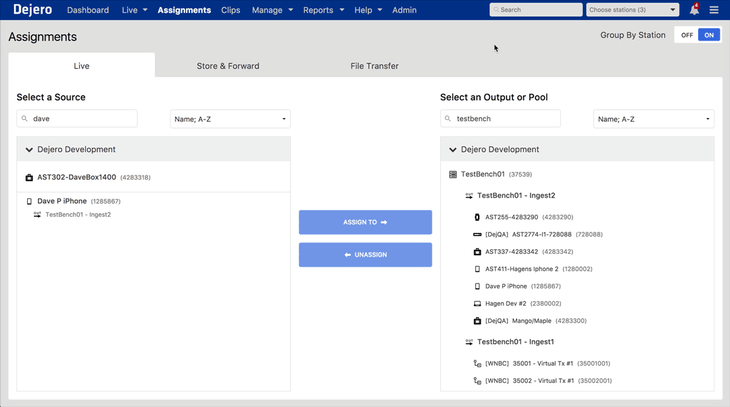
Task: Select the [DejQA] AST2774-I1-728088 row
Action: (x=544, y=234)
